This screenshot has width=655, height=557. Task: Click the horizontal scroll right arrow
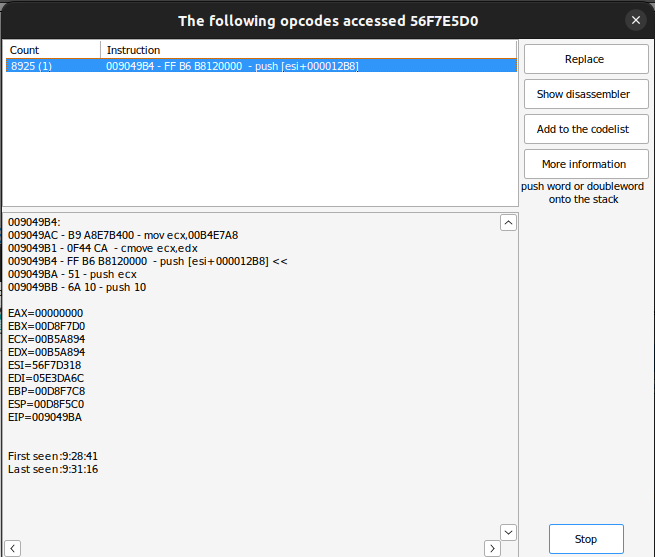(x=493, y=548)
